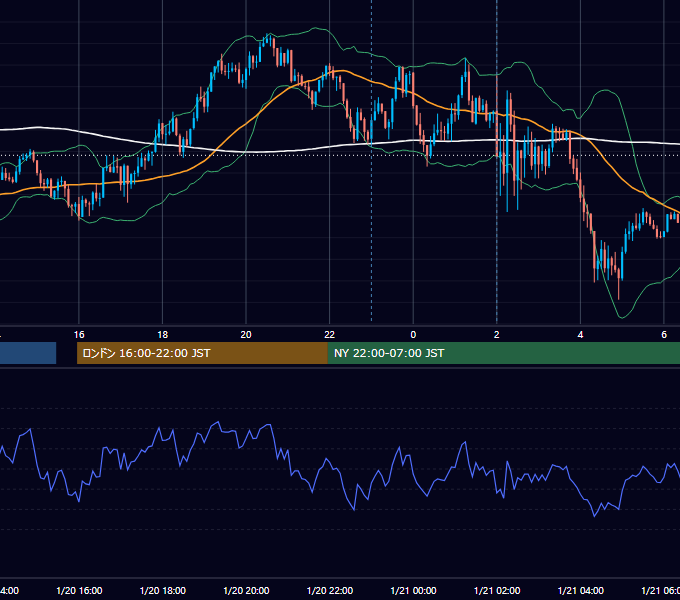This screenshot has height=600, width=680.
Task: Click the 20 hour label on chart axis
Action: [x=246, y=335]
